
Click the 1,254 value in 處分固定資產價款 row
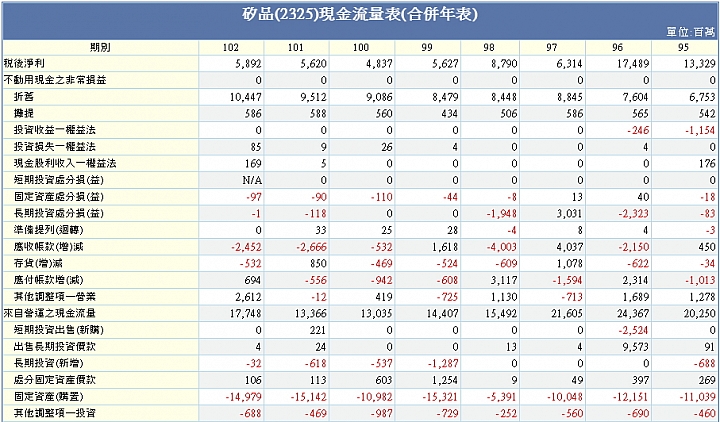pyautogui.click(x=444, y=380)
